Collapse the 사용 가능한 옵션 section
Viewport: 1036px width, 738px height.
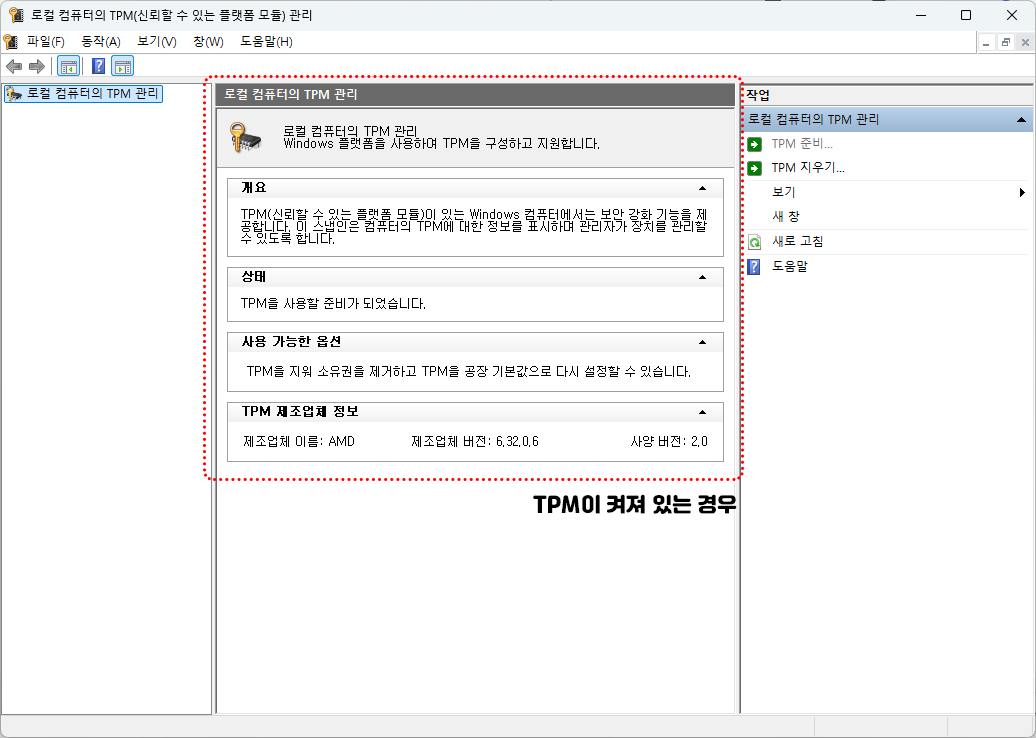click(x=702, y=342)
